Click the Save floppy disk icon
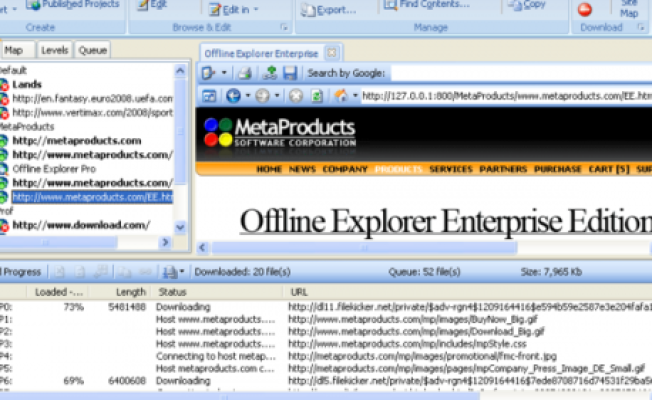This screenshot has width=652, height=400. pos(290,73)
